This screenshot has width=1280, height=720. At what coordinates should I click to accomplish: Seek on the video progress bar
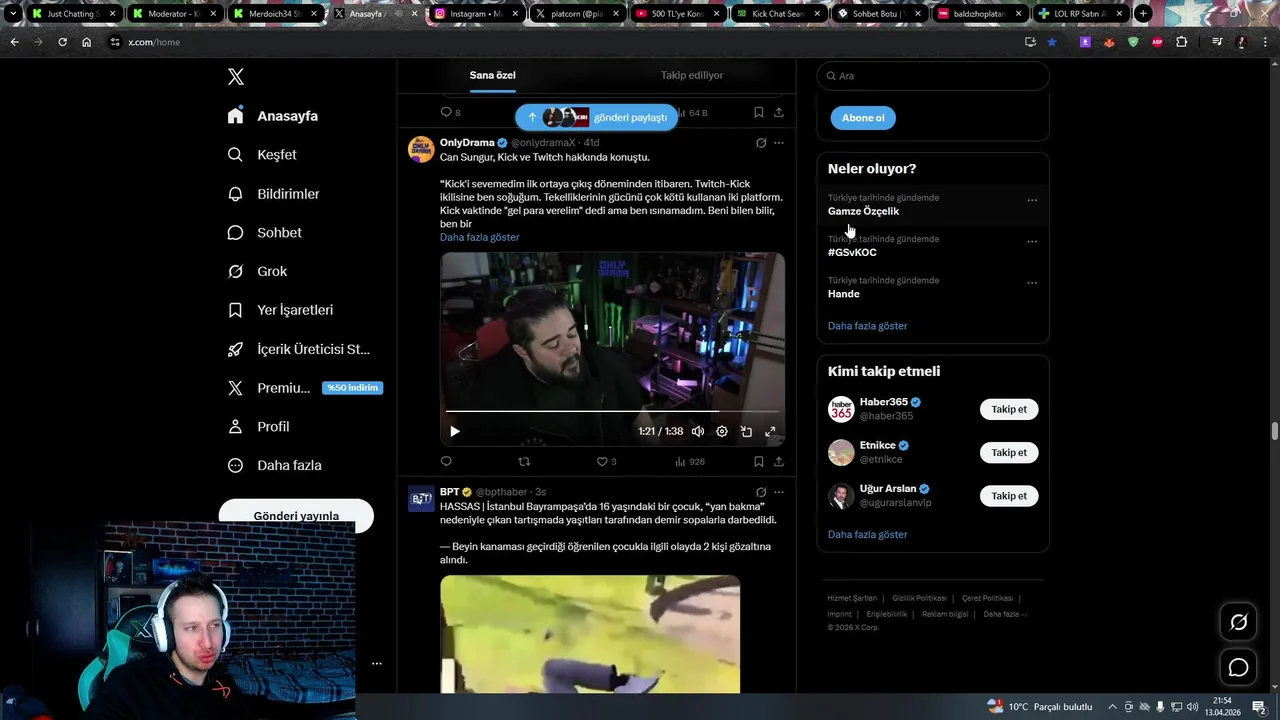click(x=612, y=411)
